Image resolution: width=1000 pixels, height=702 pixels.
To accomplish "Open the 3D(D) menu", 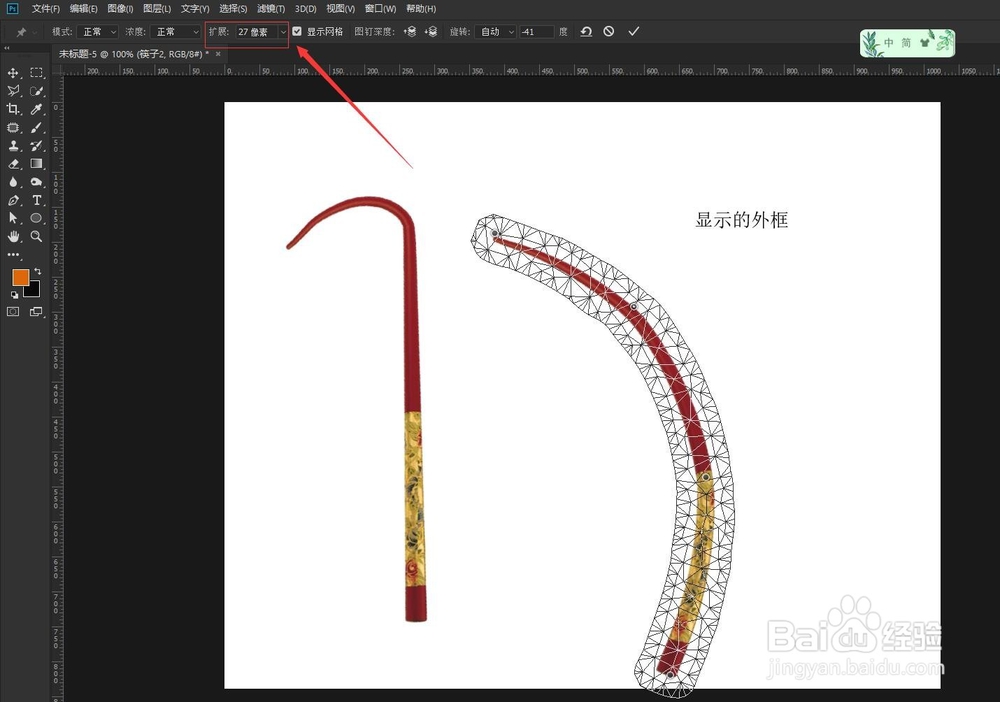I will tap(305, 9).
